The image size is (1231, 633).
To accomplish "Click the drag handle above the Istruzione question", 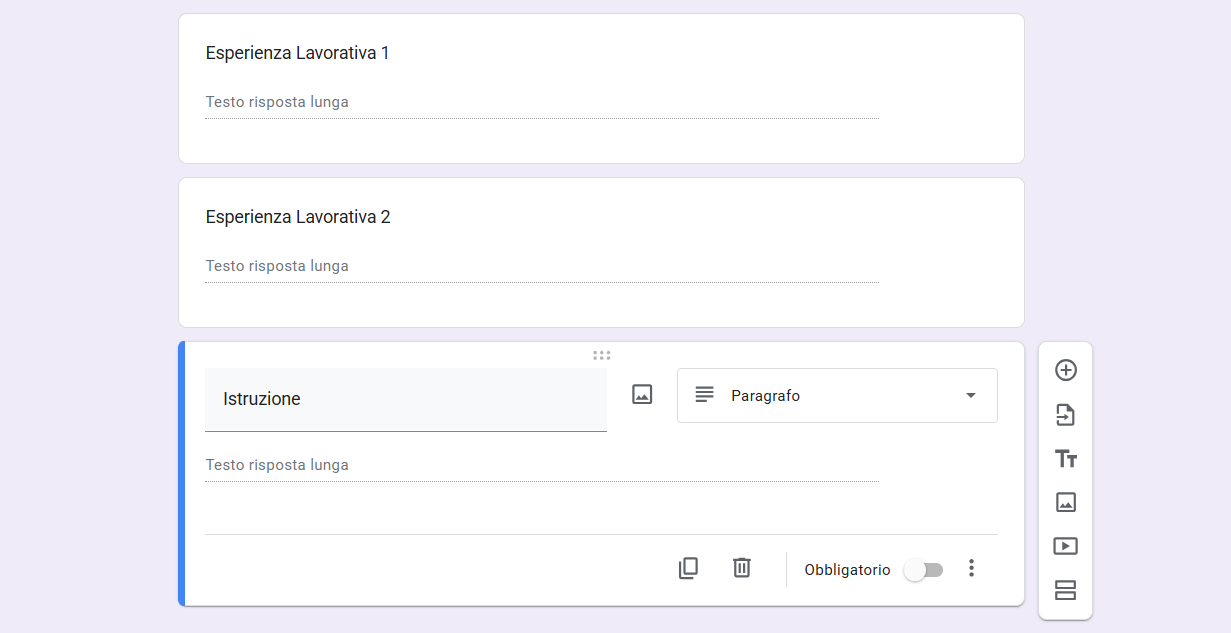I will point(601,354).
